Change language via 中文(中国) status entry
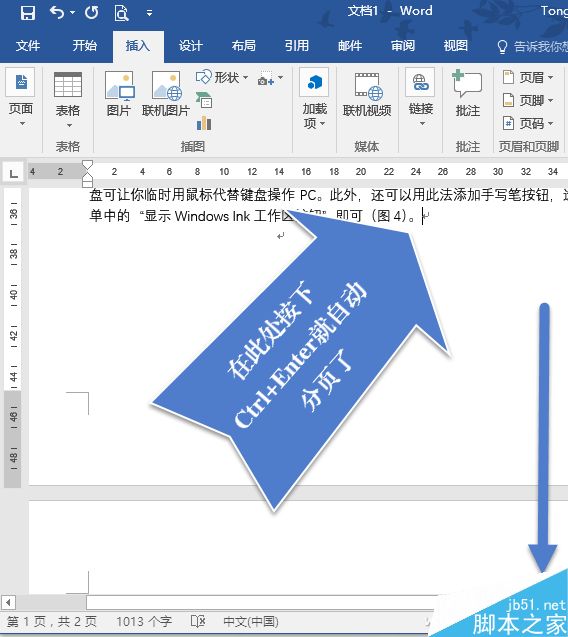 [x=251, y=622]
